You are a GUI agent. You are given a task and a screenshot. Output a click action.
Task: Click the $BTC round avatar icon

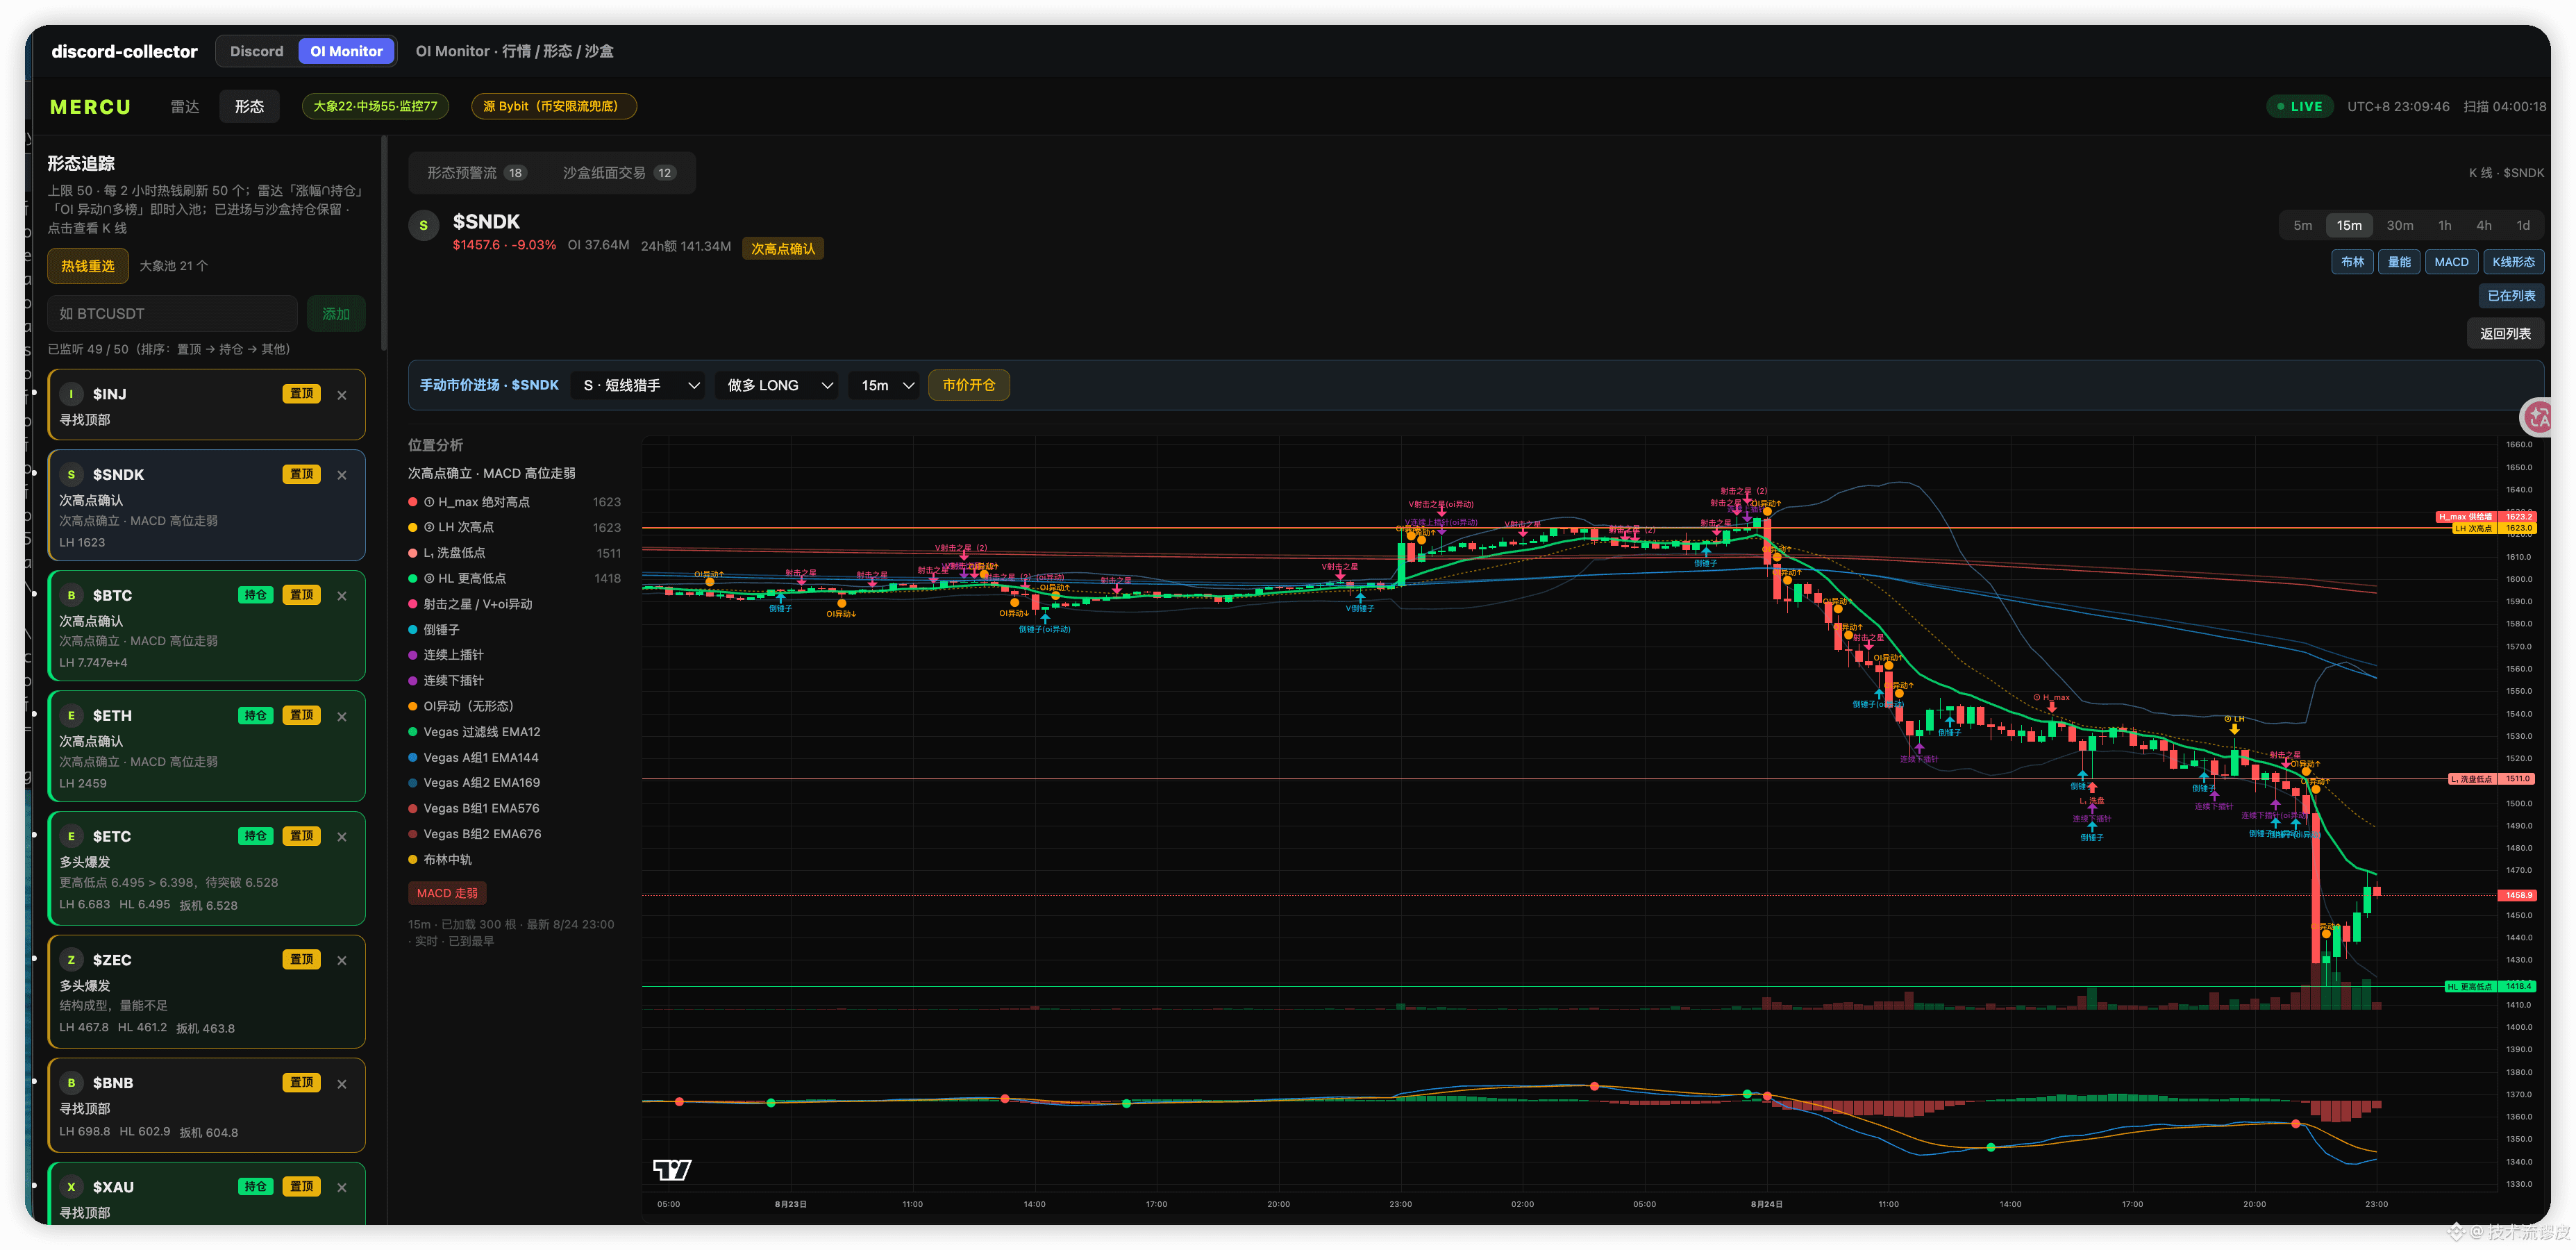[71, 595]
